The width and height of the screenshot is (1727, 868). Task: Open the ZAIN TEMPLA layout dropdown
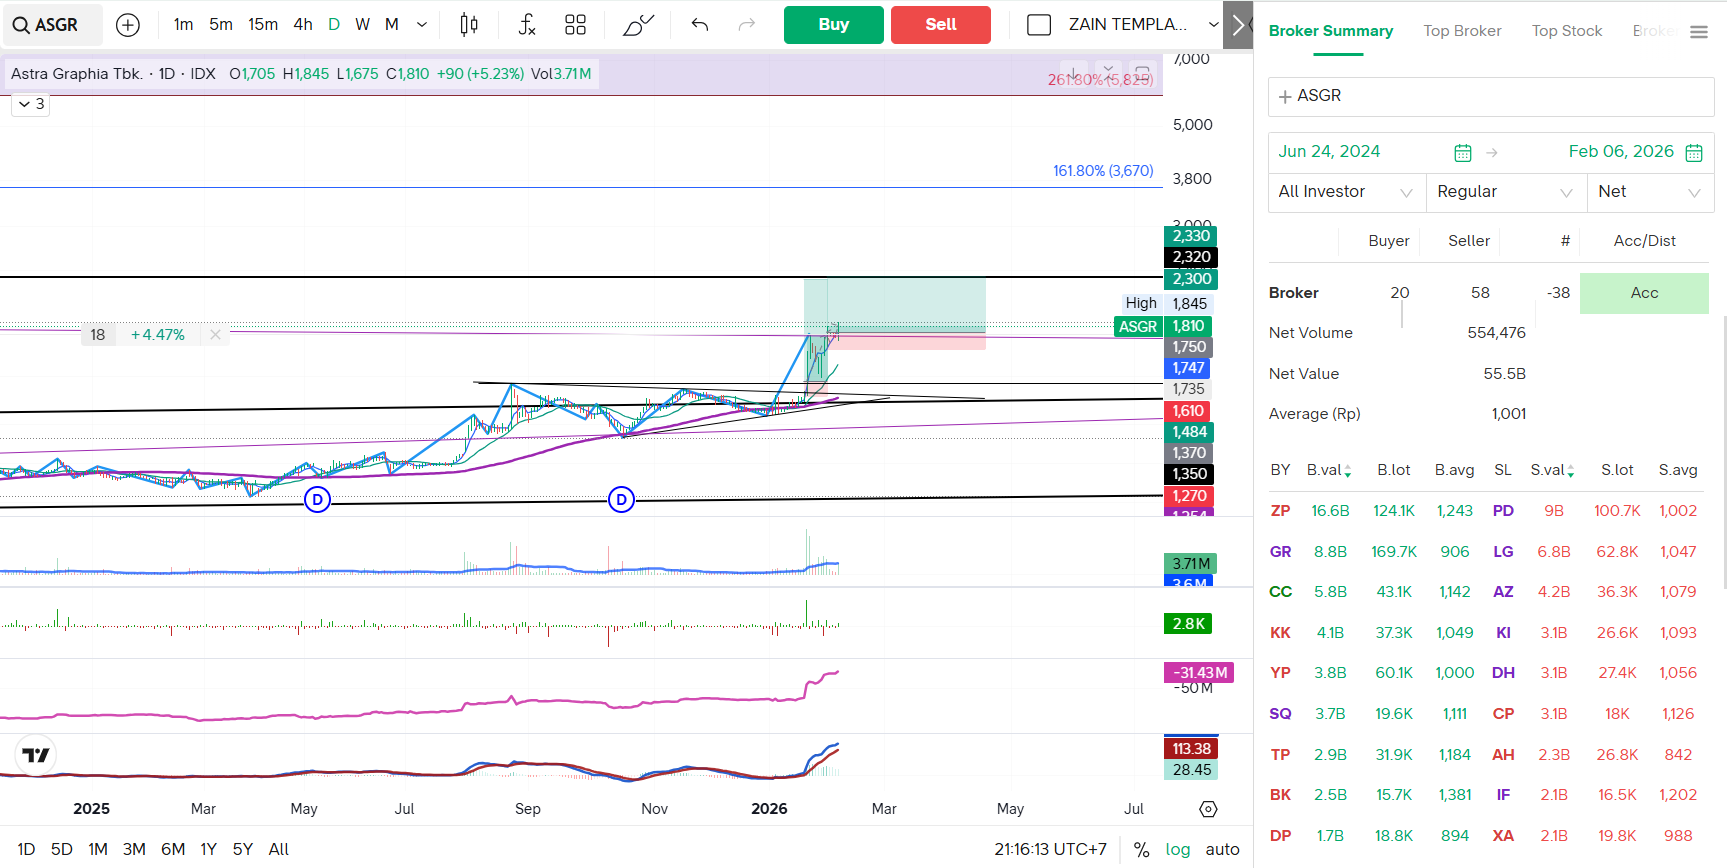pyautogui.click(x=1213, y=25)
